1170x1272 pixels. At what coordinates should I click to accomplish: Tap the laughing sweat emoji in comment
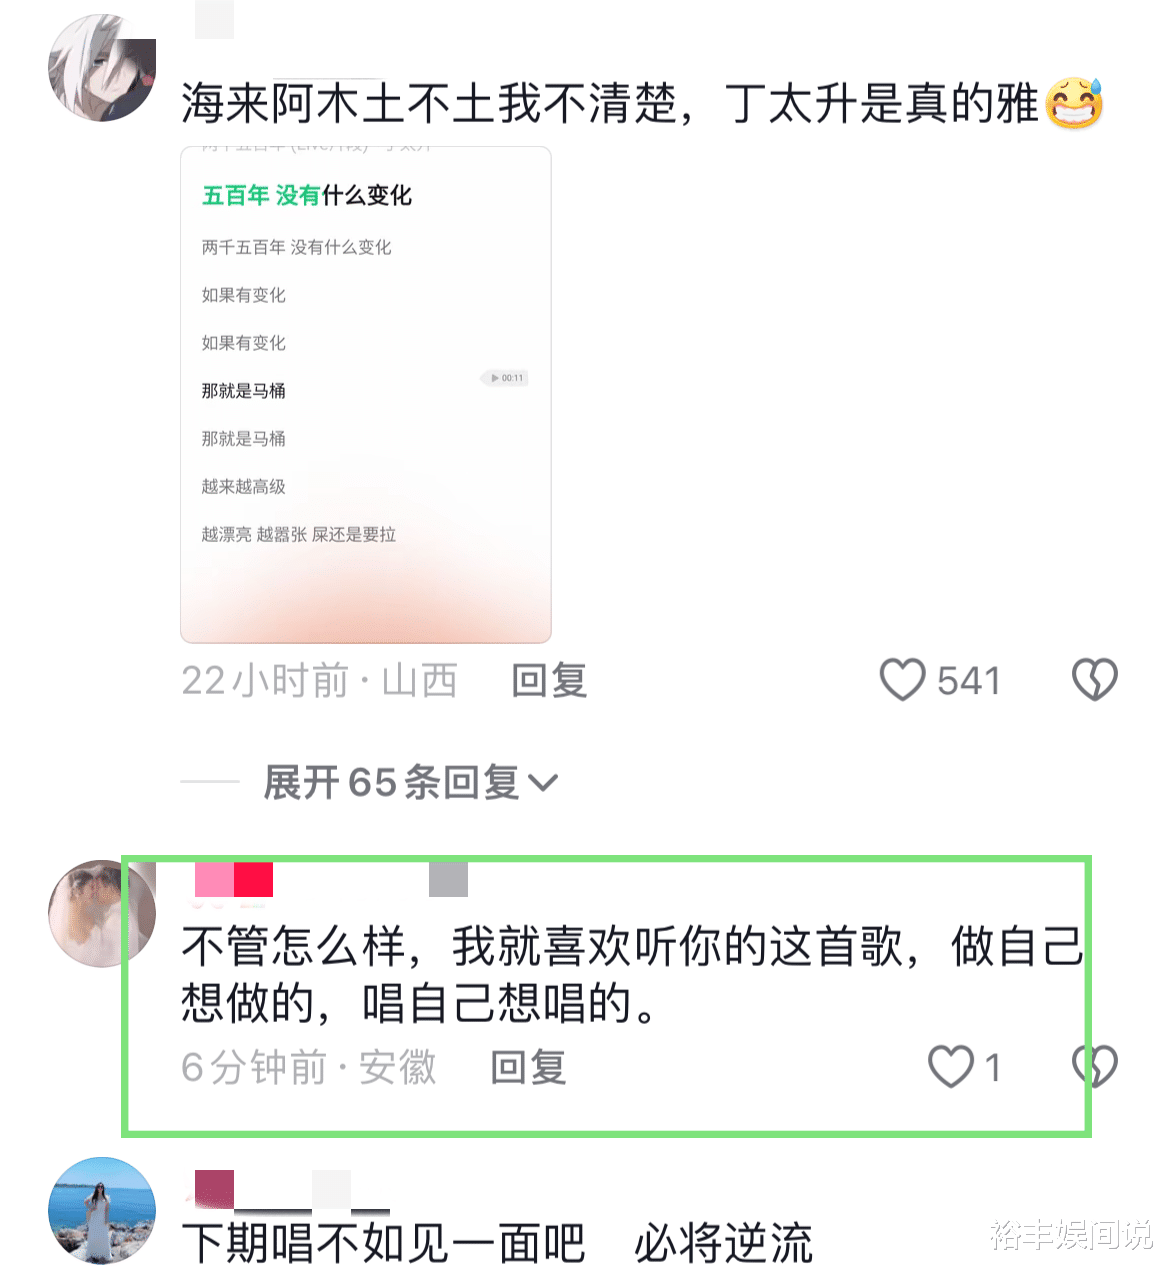click(1074, 103)
